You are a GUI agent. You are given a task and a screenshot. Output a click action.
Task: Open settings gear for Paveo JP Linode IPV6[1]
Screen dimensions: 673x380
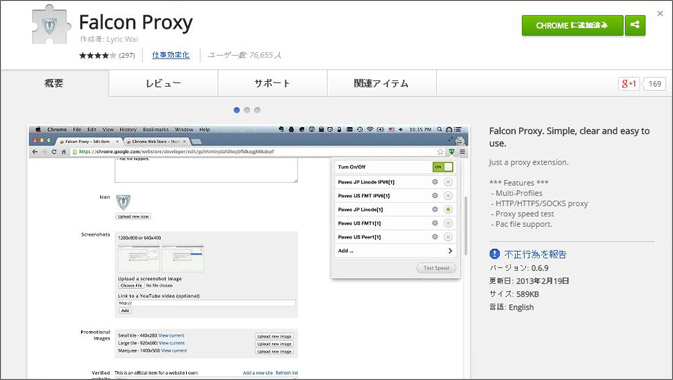[x=435, y=182]
